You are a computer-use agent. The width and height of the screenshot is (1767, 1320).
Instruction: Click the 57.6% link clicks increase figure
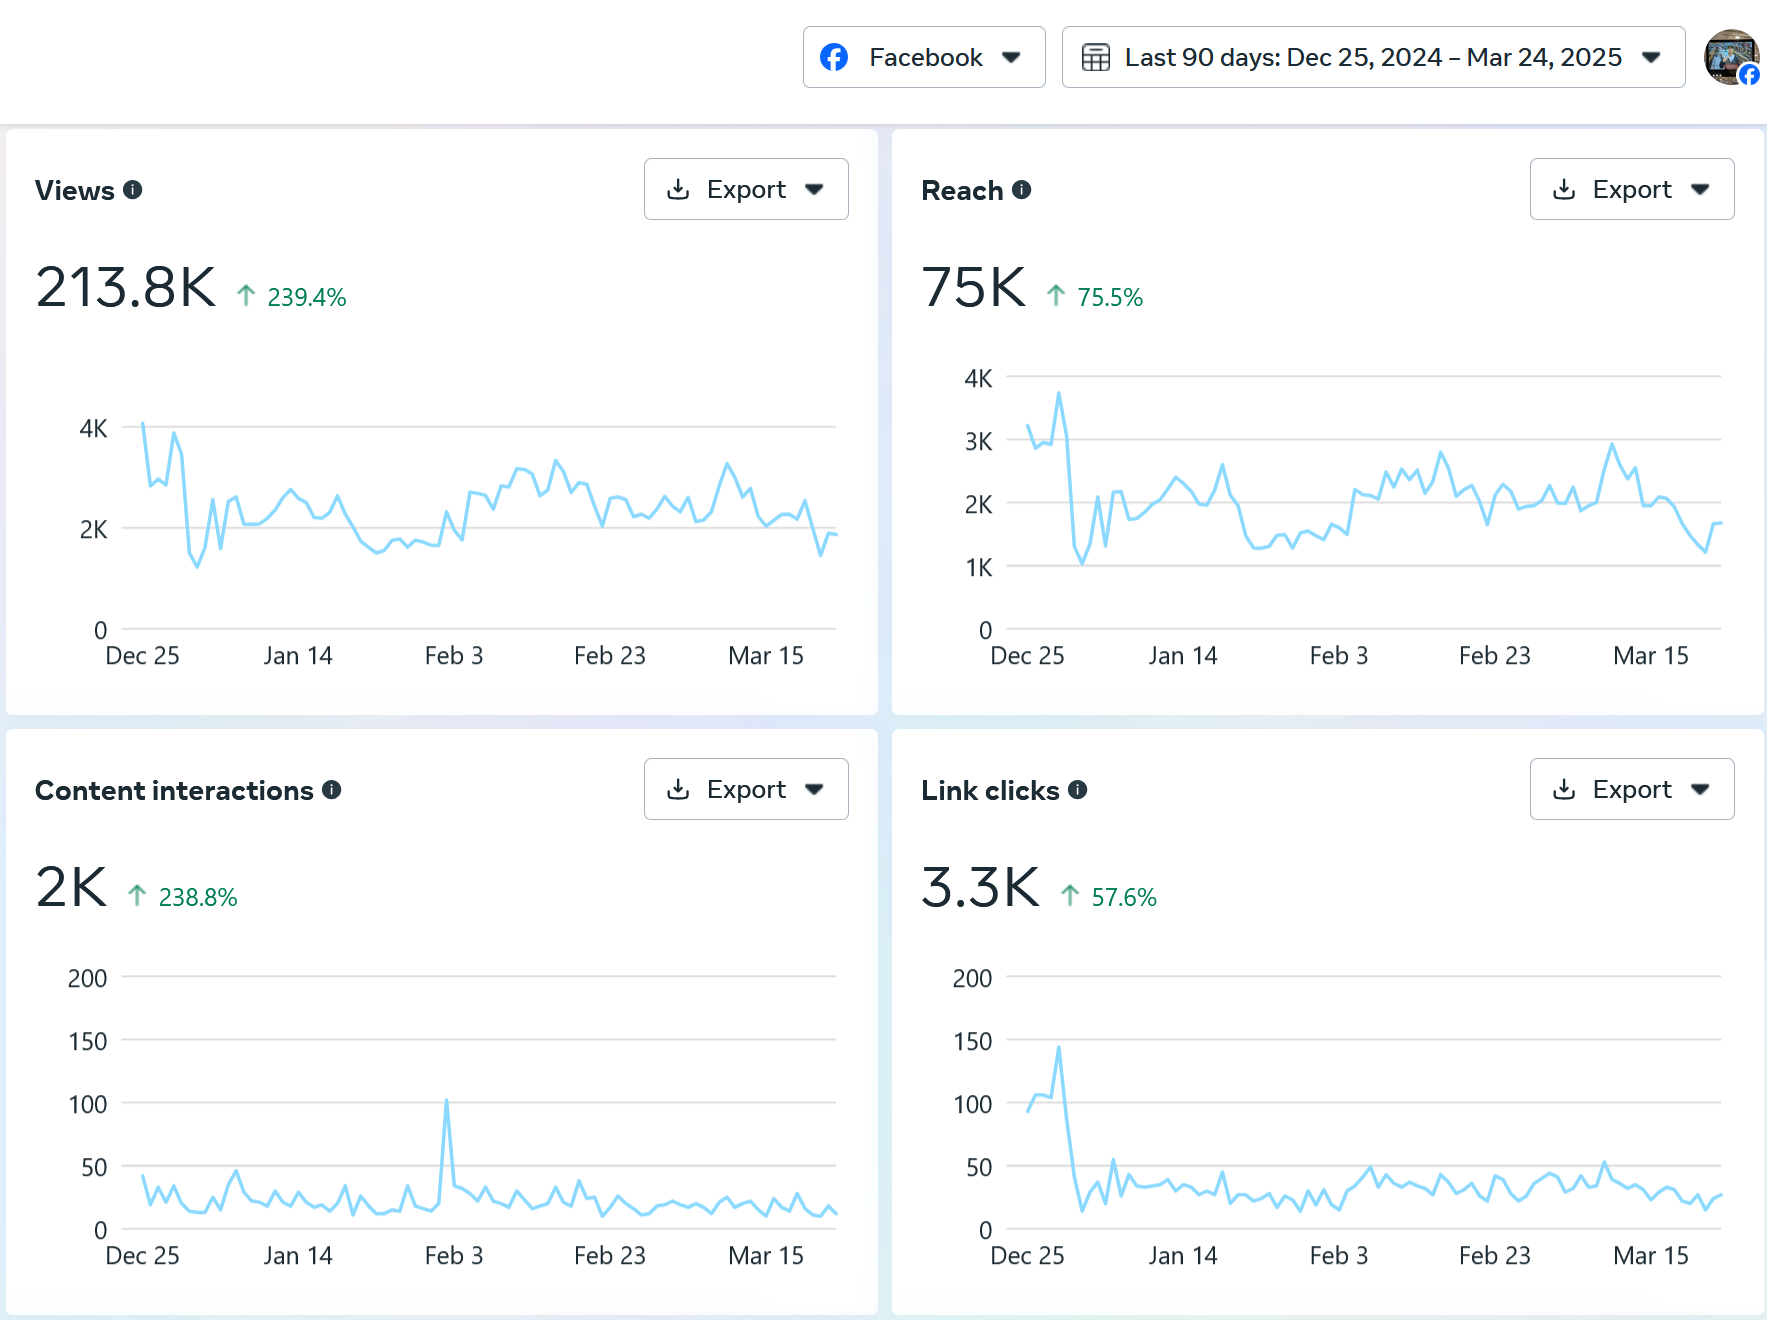(x=1123, y=897)
